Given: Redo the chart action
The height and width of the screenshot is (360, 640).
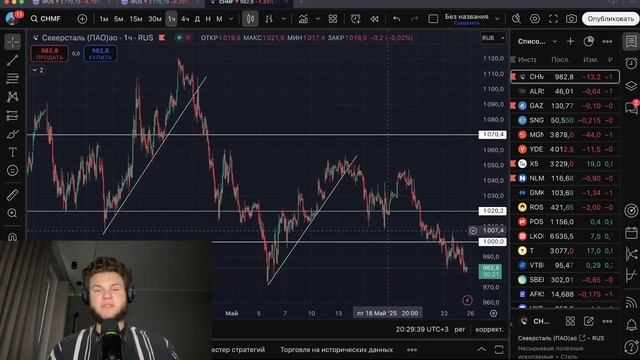Looking at the screenshot, I should click(414, 19).
